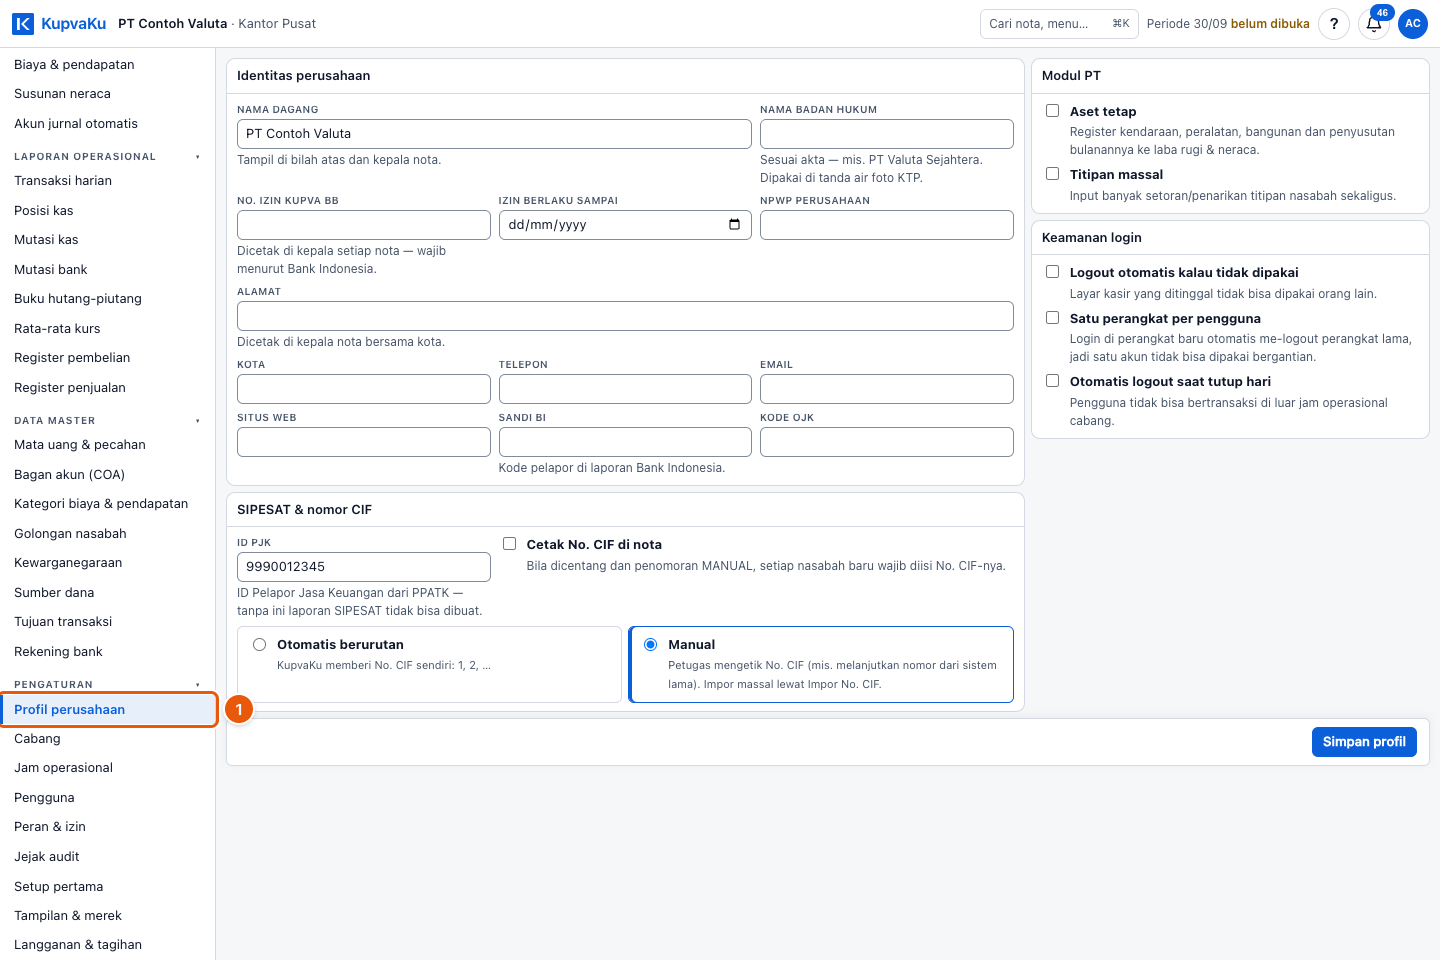Viewport: 1440px width, 960px height.
Task: Click the Sandi BI input field
Action: (625, 442)
